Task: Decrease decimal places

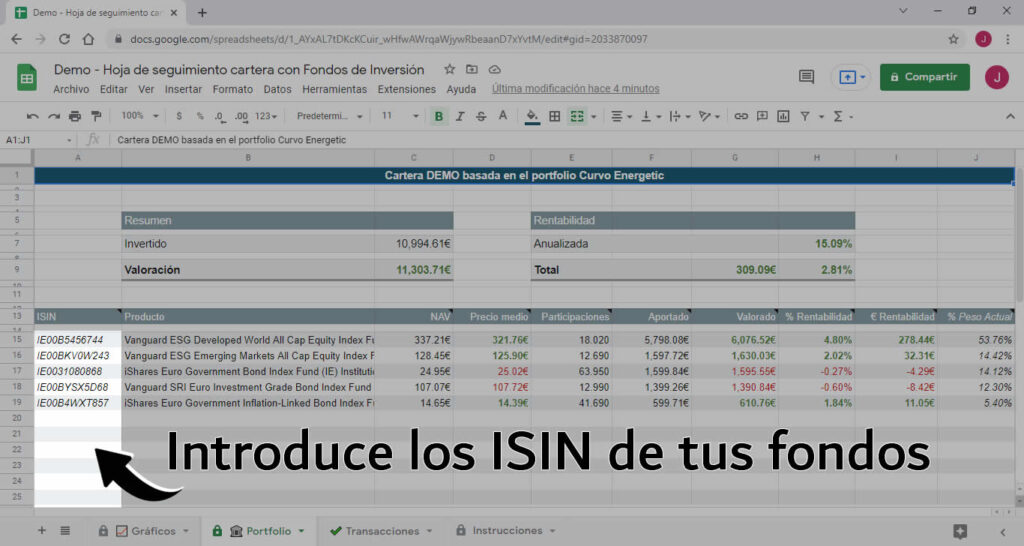Action: [220, 116]
